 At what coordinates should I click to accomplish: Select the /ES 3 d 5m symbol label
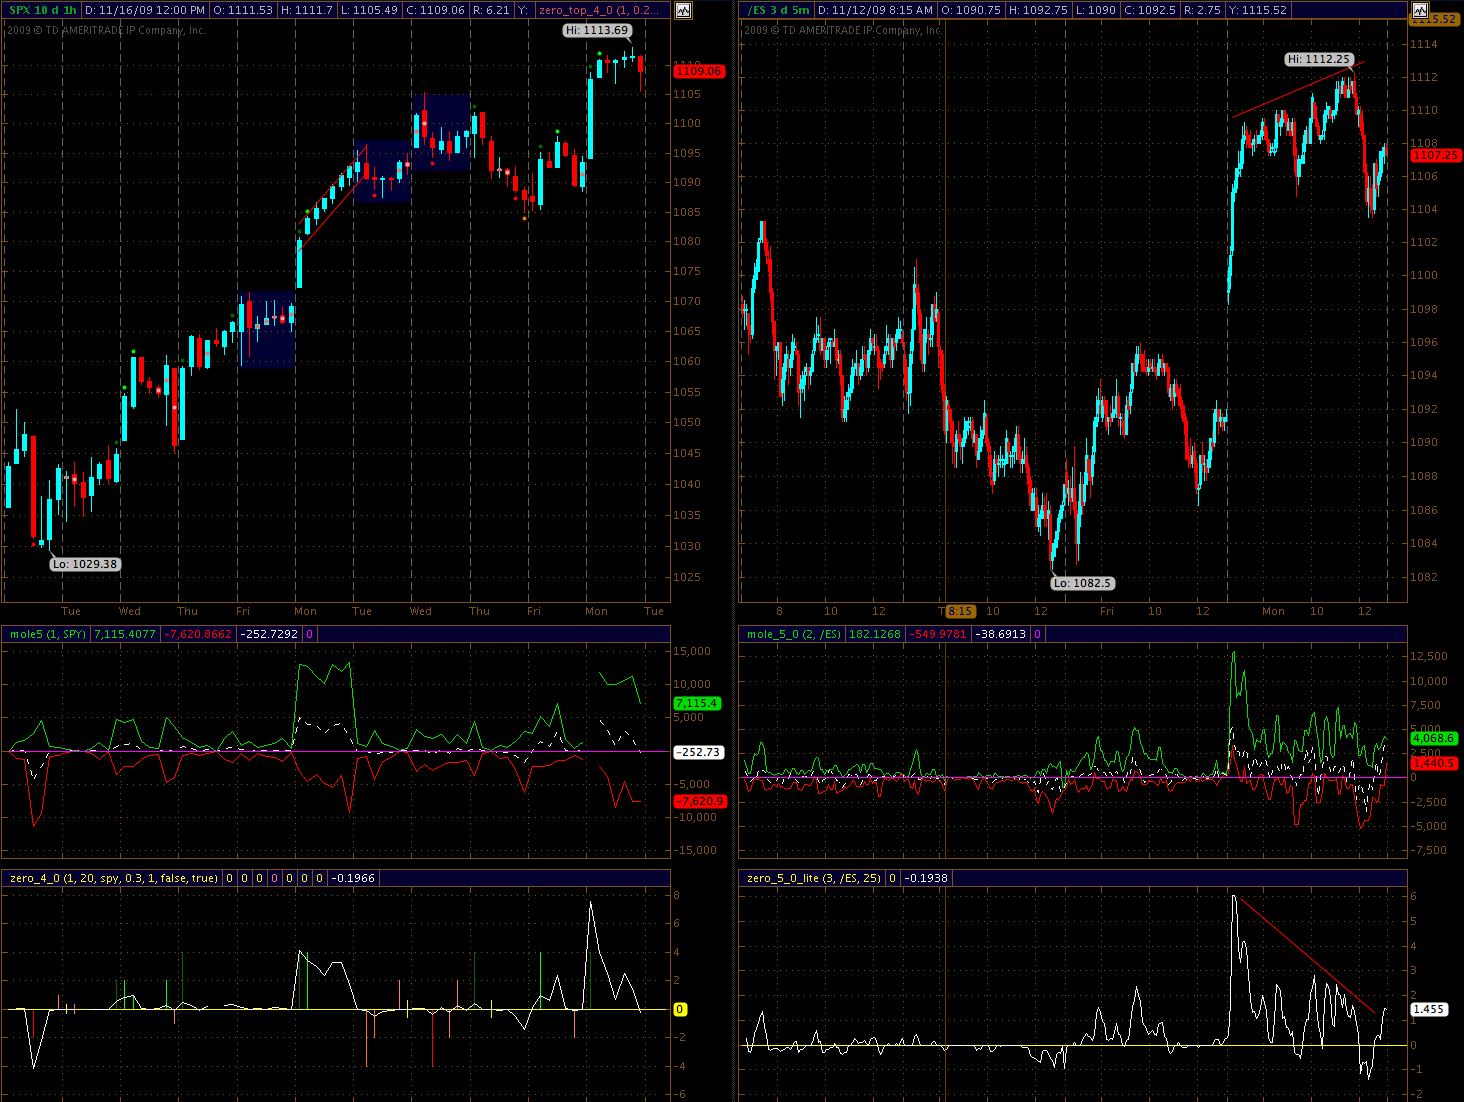tap(779, 10)
